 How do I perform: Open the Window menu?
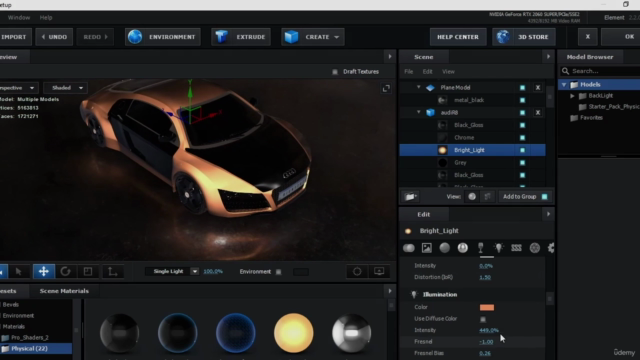[x=19, y=18]
